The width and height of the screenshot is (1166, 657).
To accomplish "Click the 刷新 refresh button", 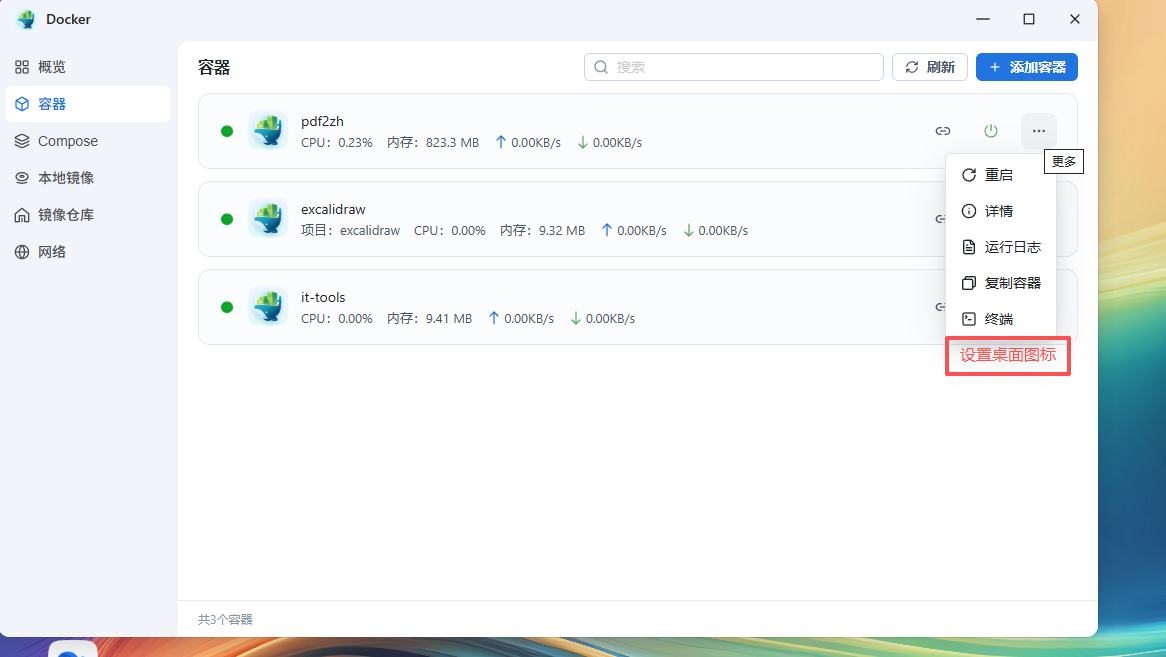I will point(929,67).
